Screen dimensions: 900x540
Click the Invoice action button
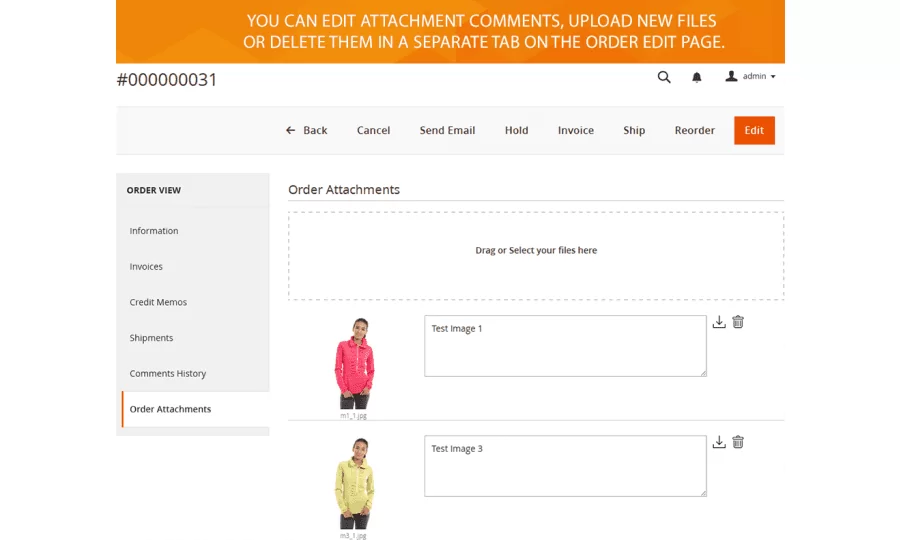tap(575, 130)
